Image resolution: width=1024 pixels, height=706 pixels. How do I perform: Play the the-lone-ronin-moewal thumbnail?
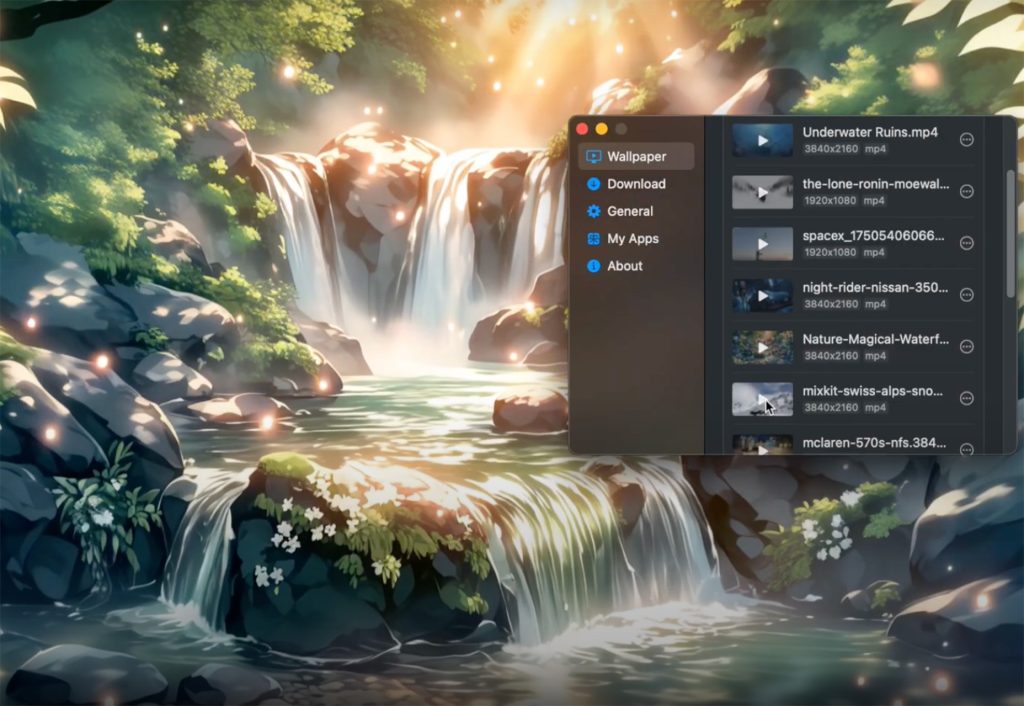pos(762,192)
